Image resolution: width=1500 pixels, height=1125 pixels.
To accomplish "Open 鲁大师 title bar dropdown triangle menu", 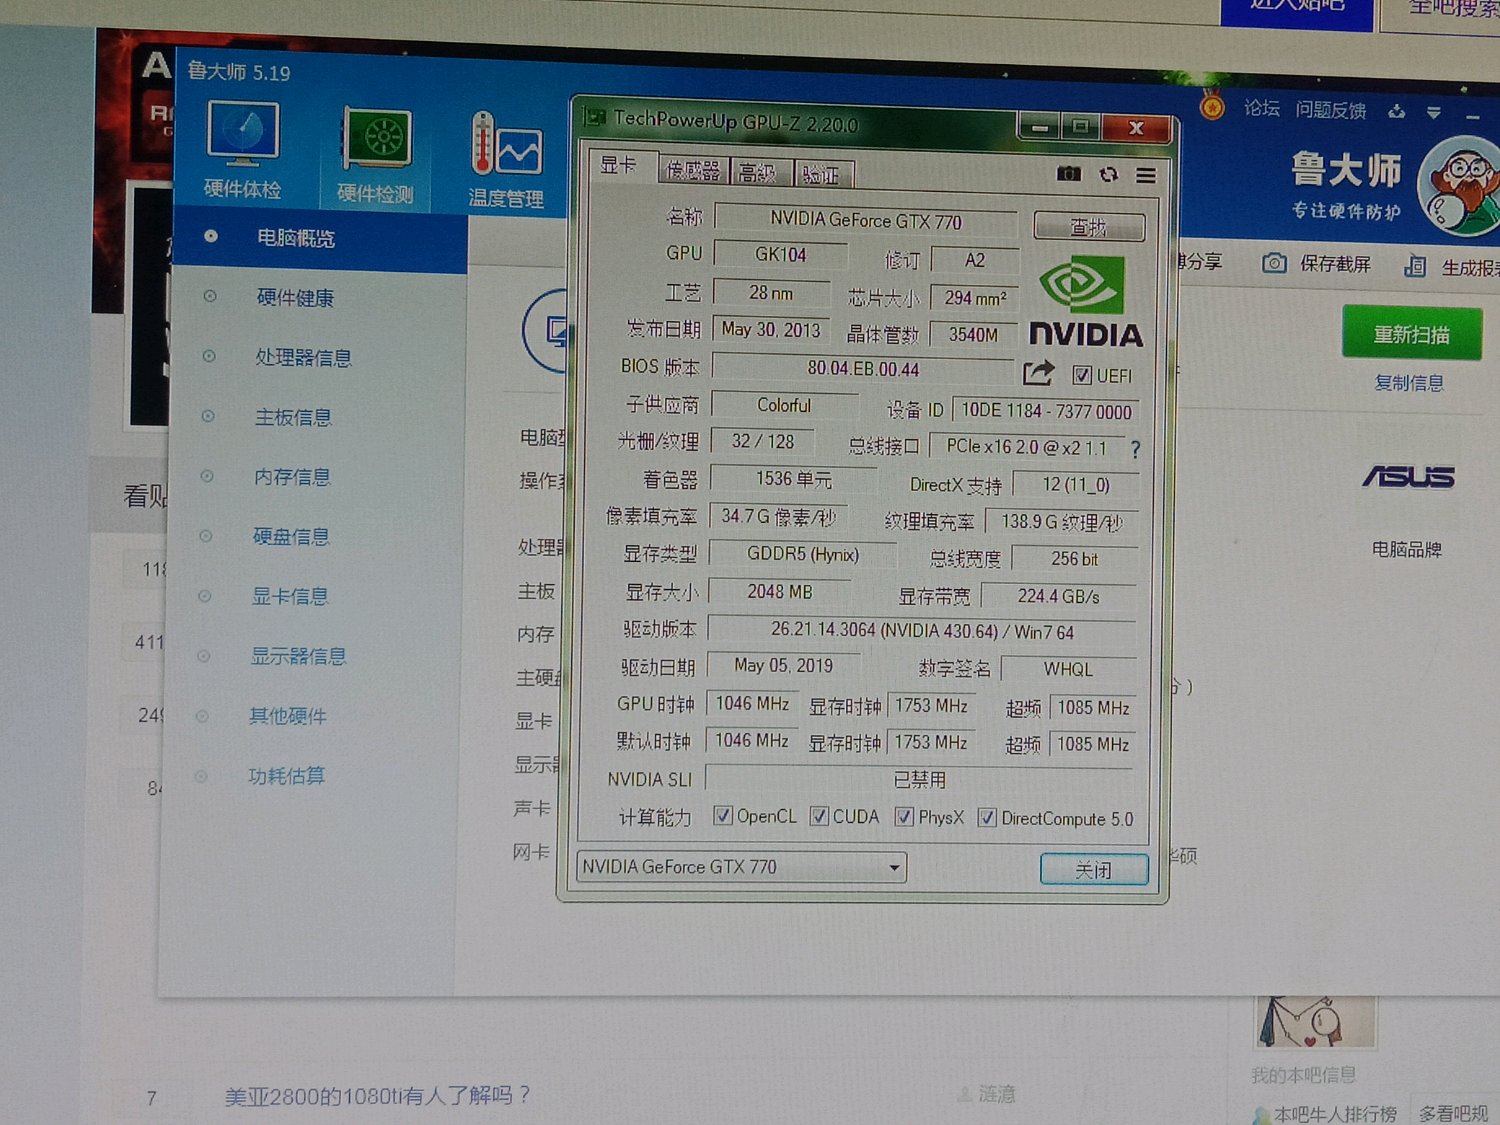I will click(x=1434, y=113).
